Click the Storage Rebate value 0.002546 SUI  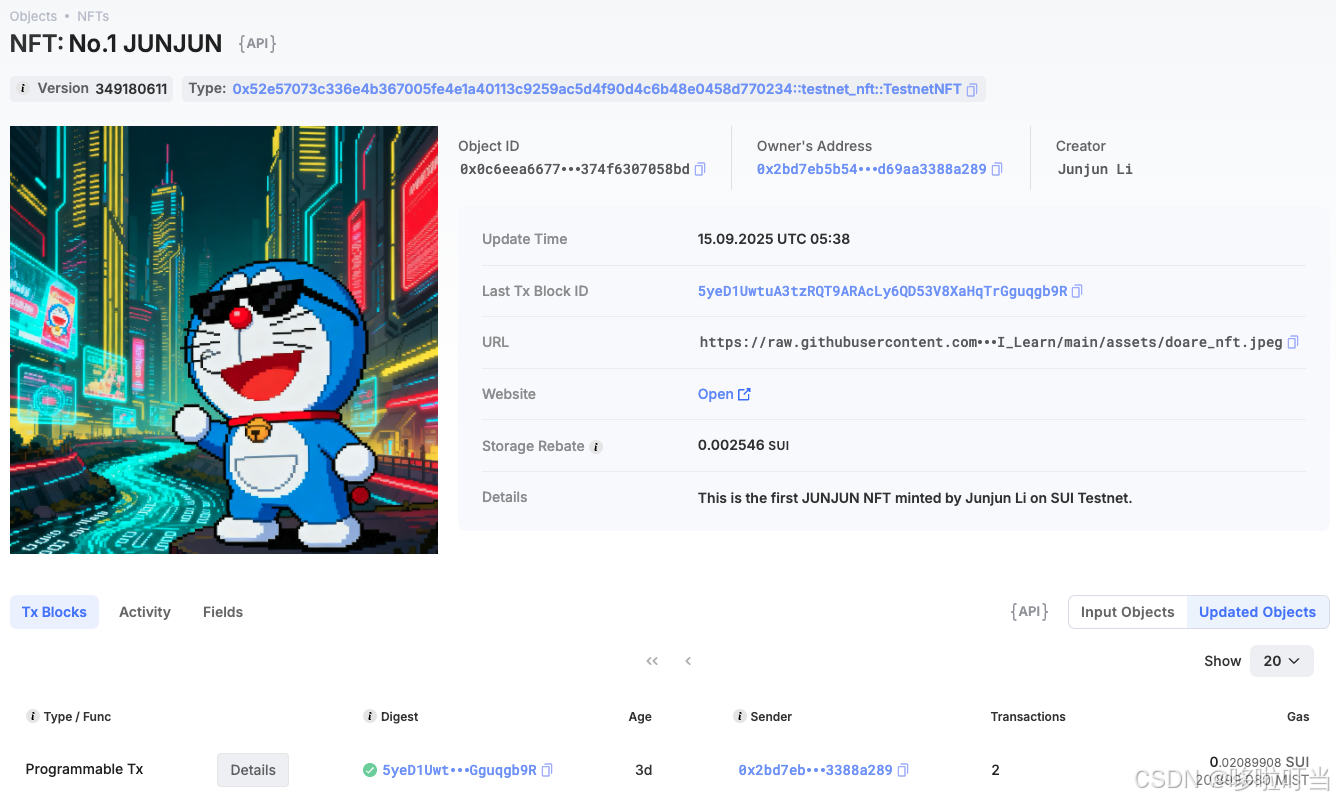click(743, 445)
